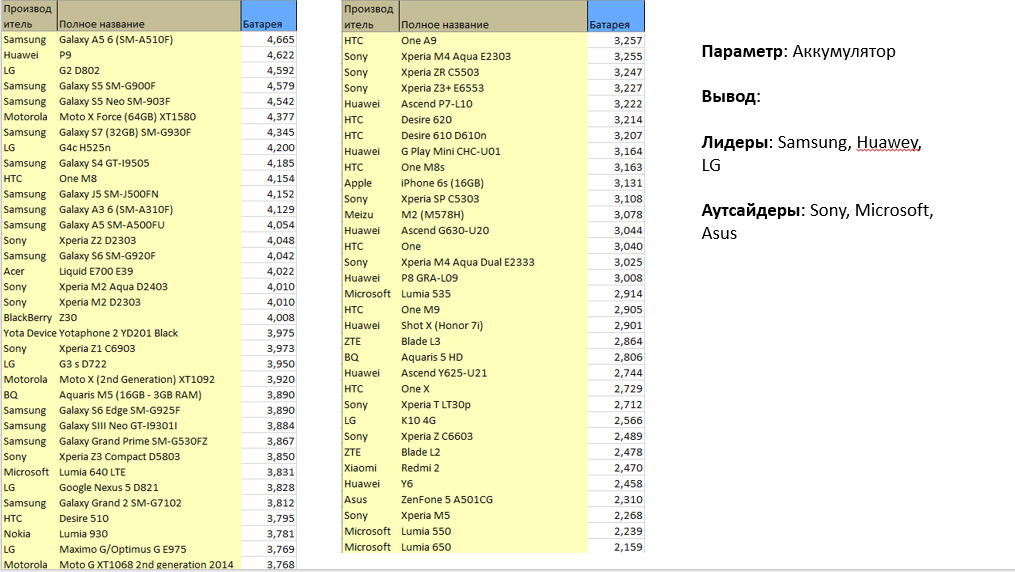Select 'Moto X (2nd Generation) XT1092' cell
Viewport: 1015px width, 572px height.
click(149, 380)
